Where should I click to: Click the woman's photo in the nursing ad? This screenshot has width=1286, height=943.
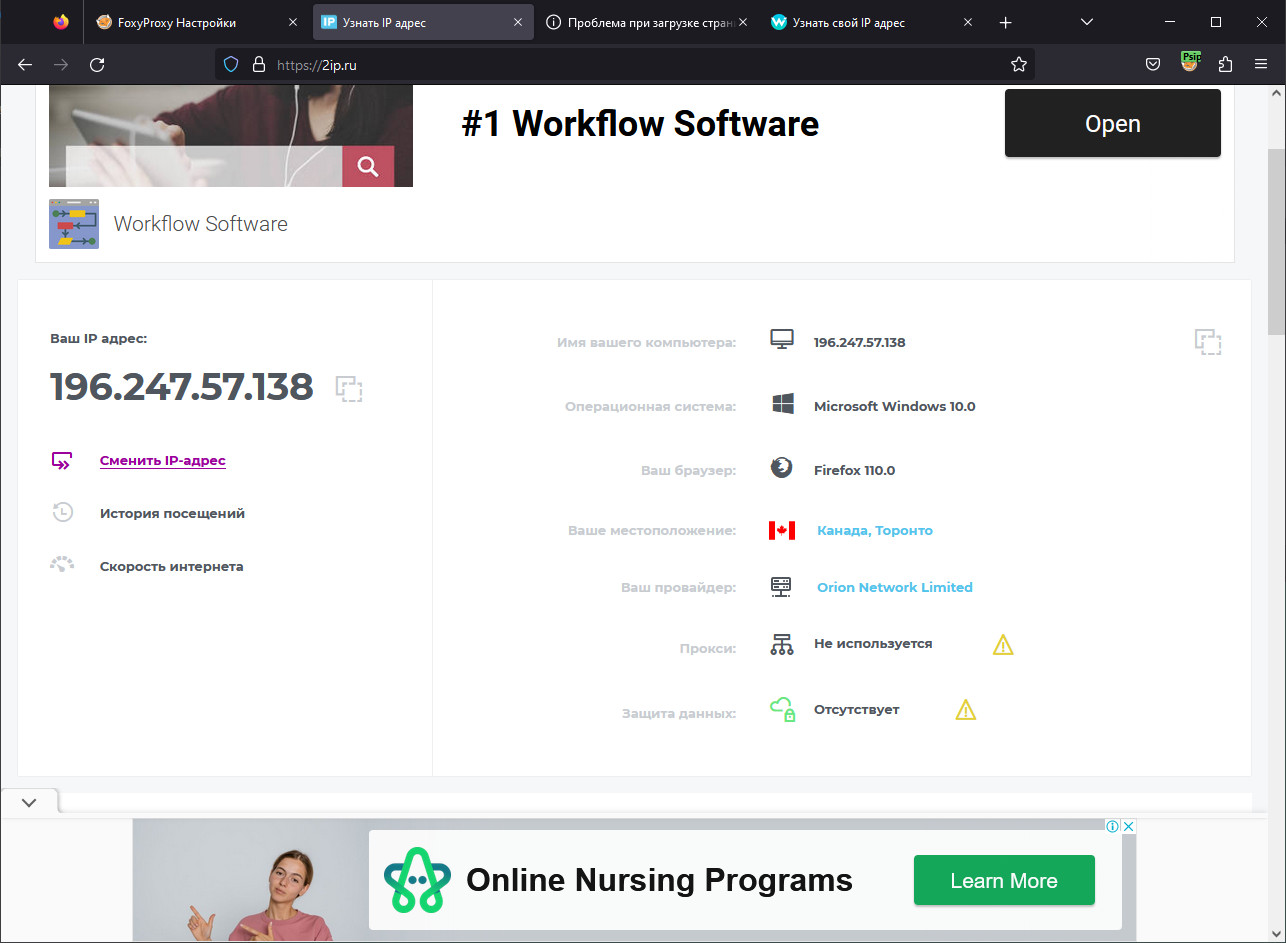click(250, 880)
